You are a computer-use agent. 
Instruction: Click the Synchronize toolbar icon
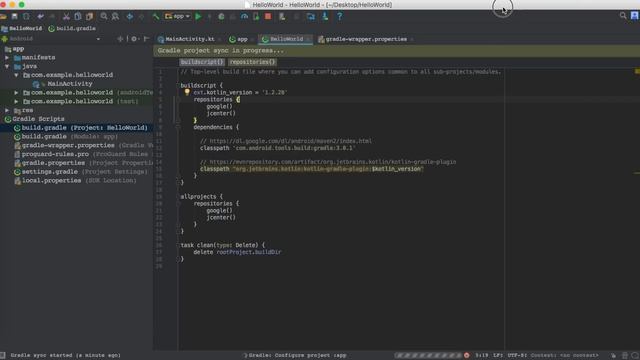pos(26,17)
